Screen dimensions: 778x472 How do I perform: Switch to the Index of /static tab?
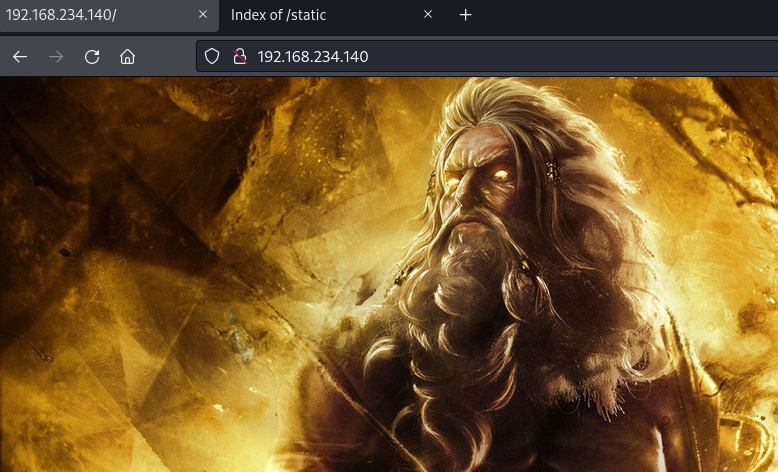click(x=331, y=15)
